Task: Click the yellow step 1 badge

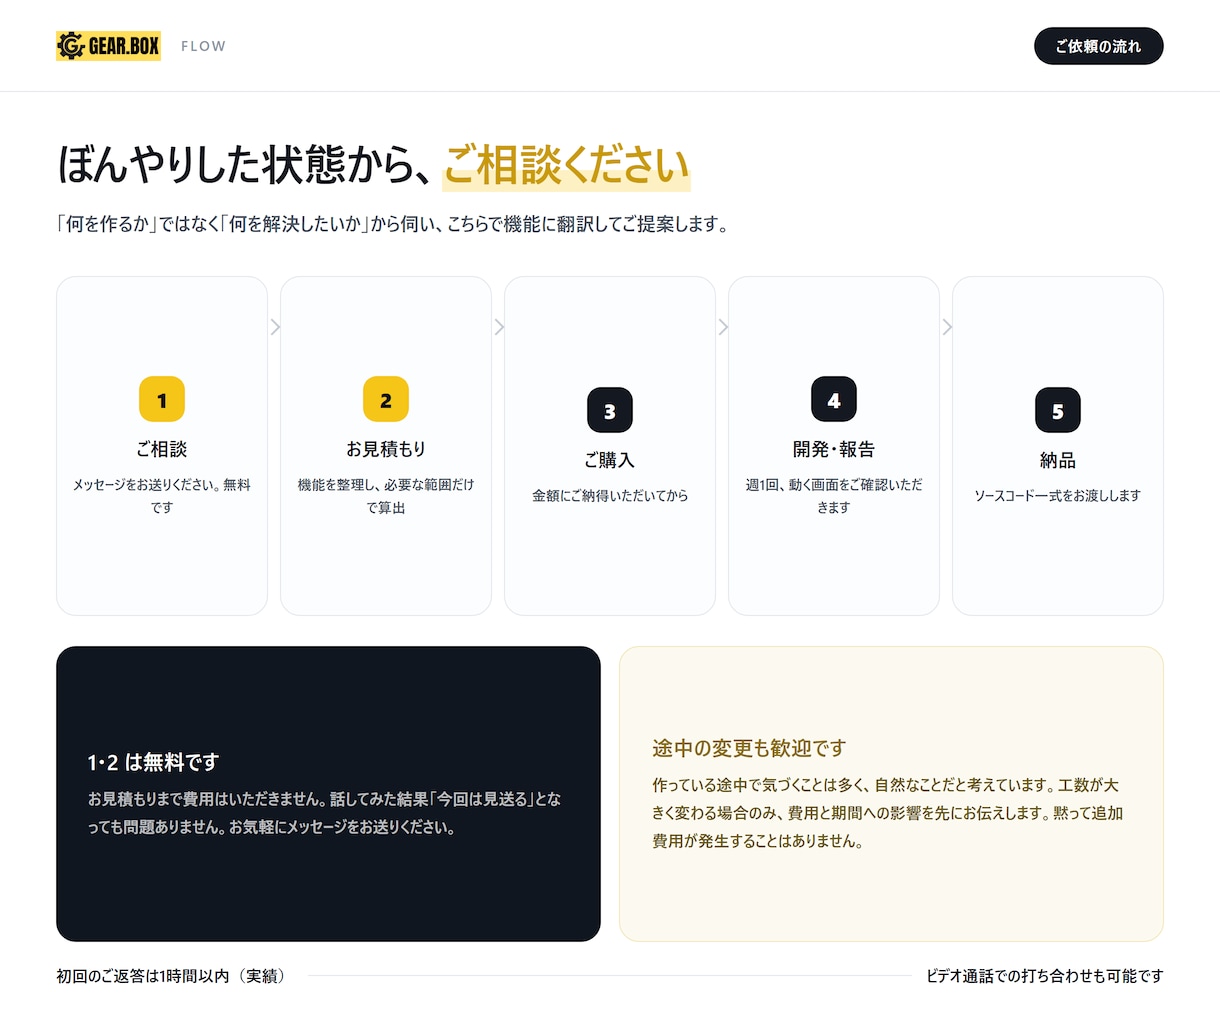Action: pyautogui.click(x=162, y=400)
